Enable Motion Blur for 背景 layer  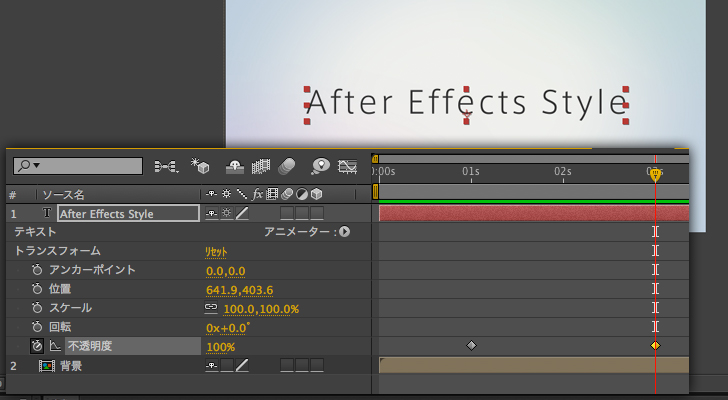287,366
